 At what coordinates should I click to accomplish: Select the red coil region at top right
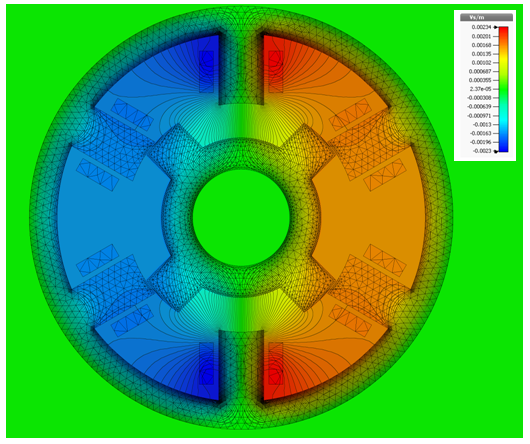coord(275,72)
